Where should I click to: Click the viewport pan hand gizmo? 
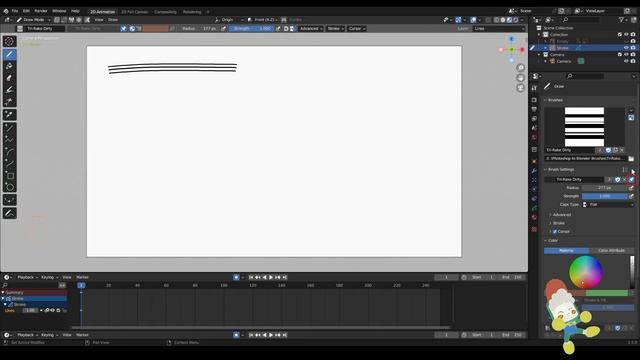[520, 78]
